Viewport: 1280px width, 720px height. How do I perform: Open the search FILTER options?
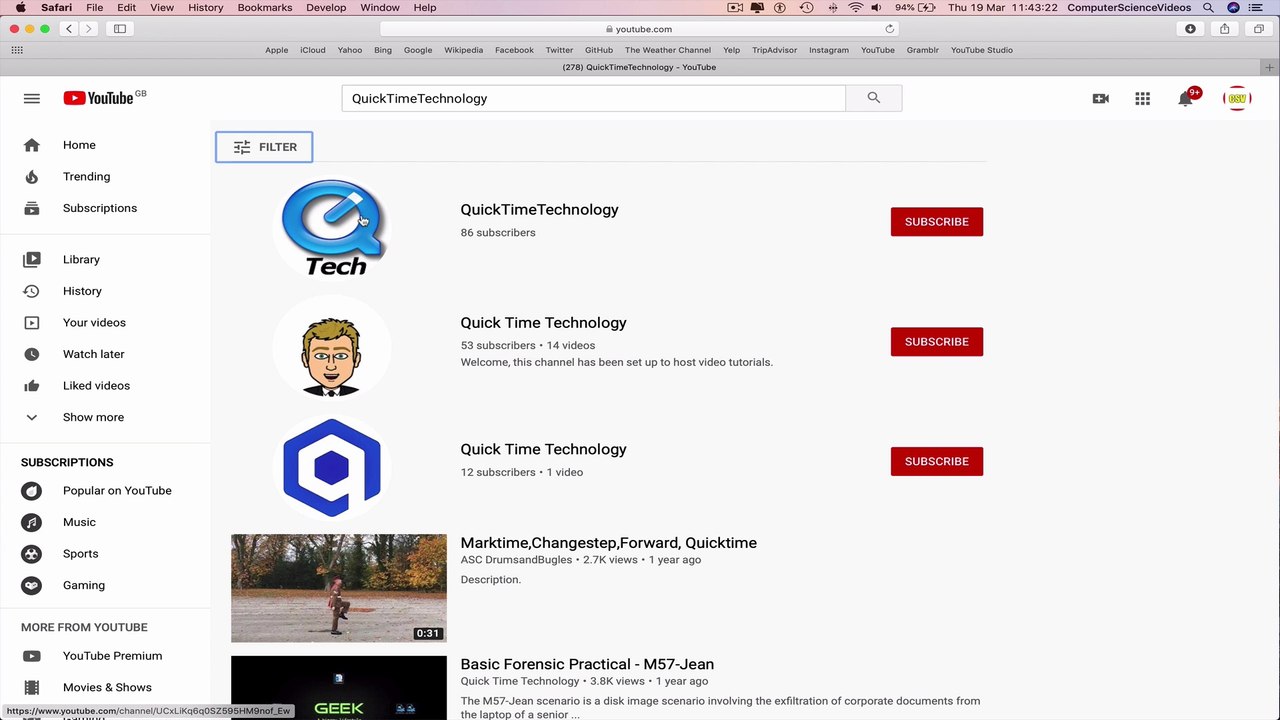pos(264,147)
